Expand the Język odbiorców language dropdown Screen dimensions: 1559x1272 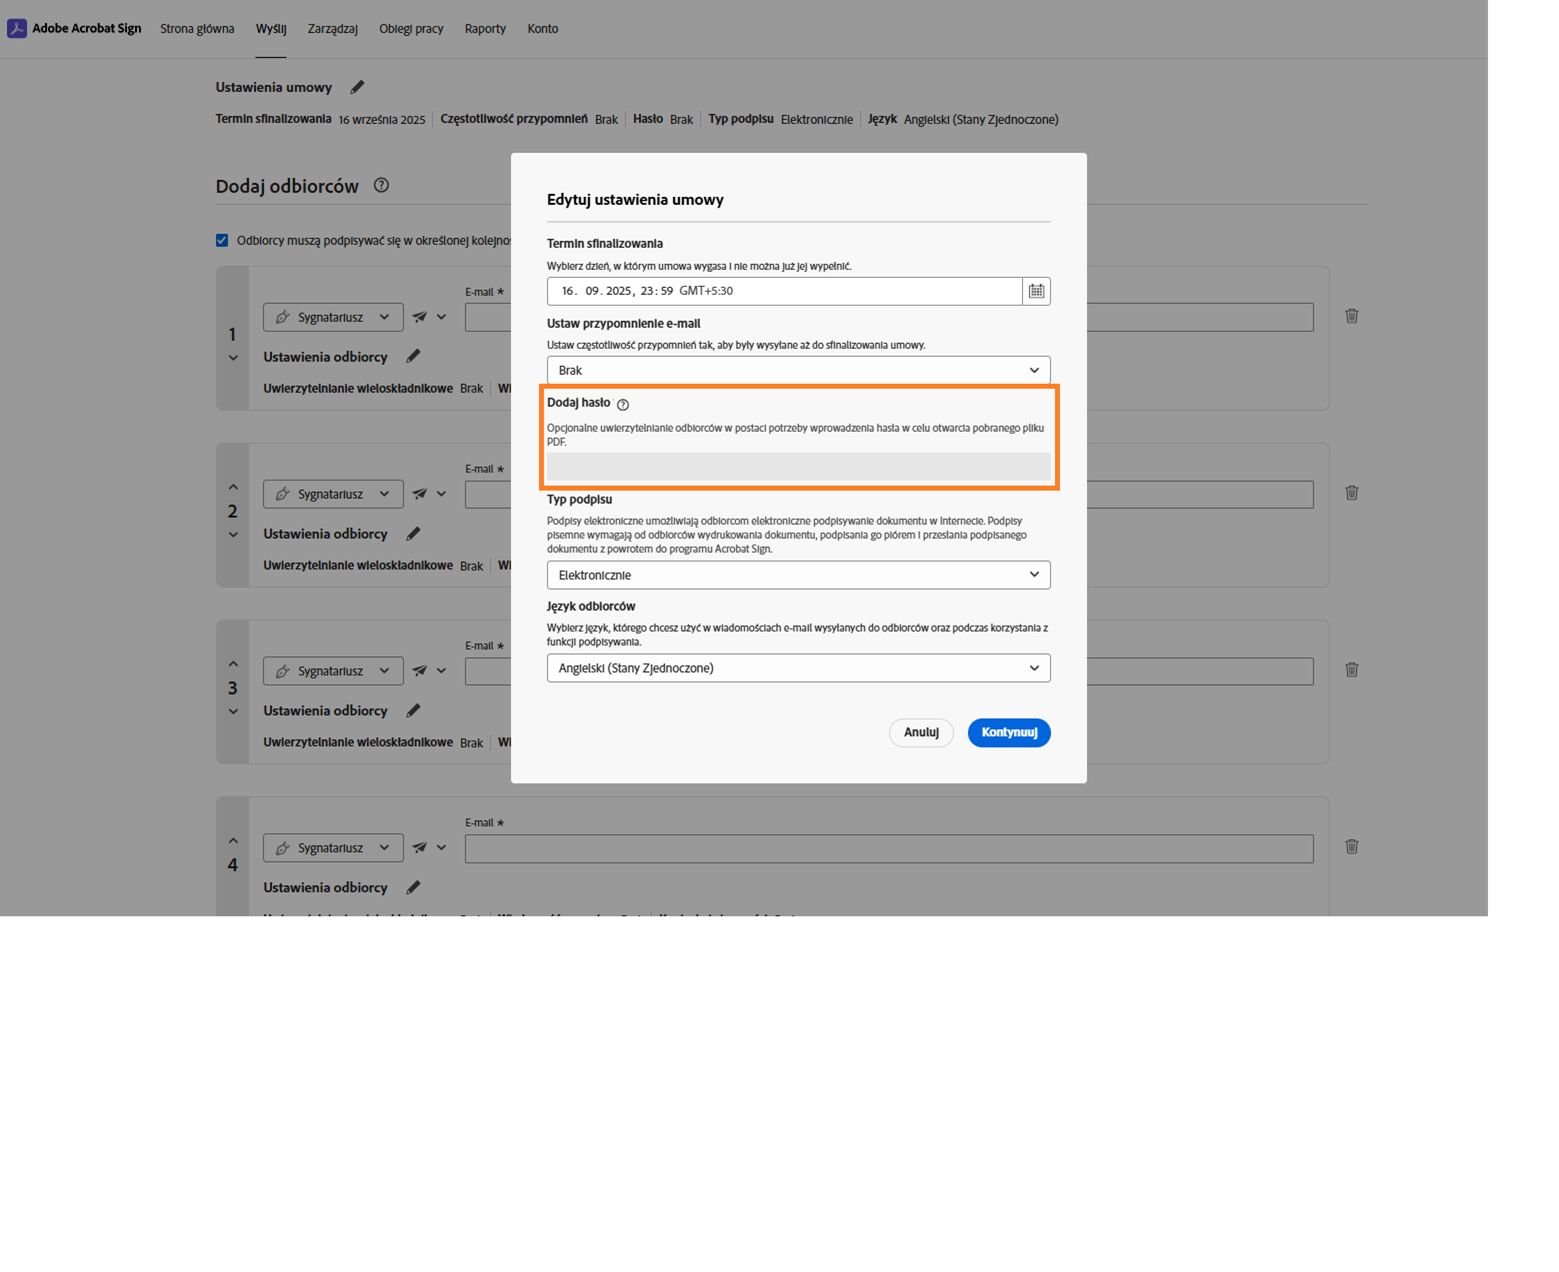tap(798, 668)
